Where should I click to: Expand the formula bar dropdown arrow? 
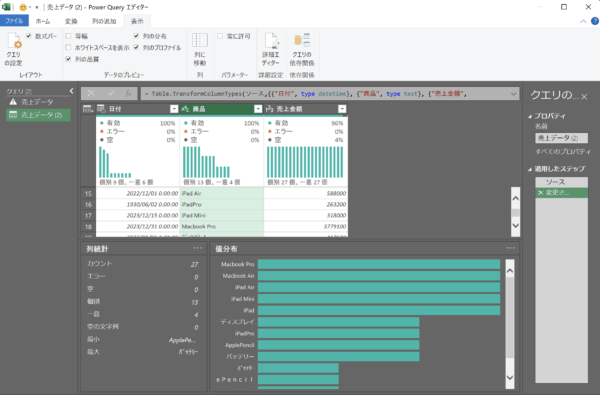pyautogui.click(x=513, y=94)
